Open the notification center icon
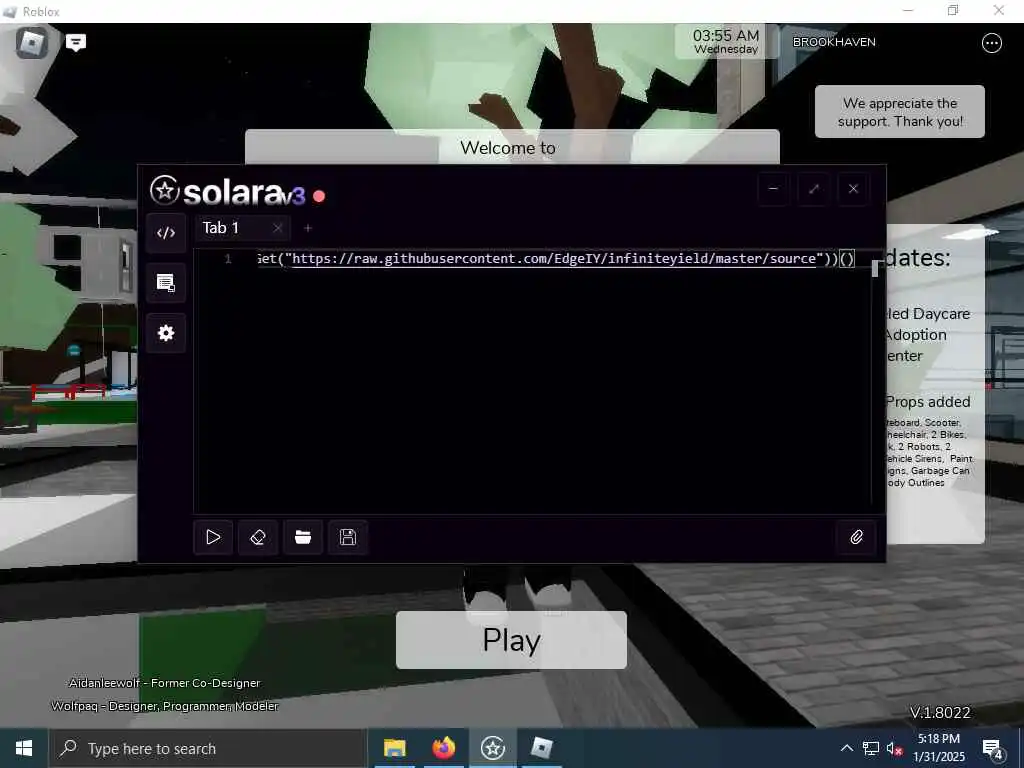The width and height of the screenshot is (1024, 768). [992, 749]
